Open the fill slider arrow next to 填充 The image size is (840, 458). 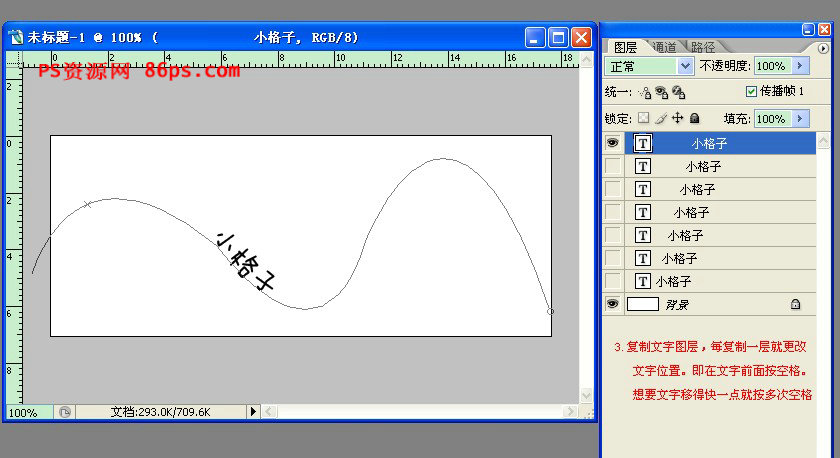[800, 118]
